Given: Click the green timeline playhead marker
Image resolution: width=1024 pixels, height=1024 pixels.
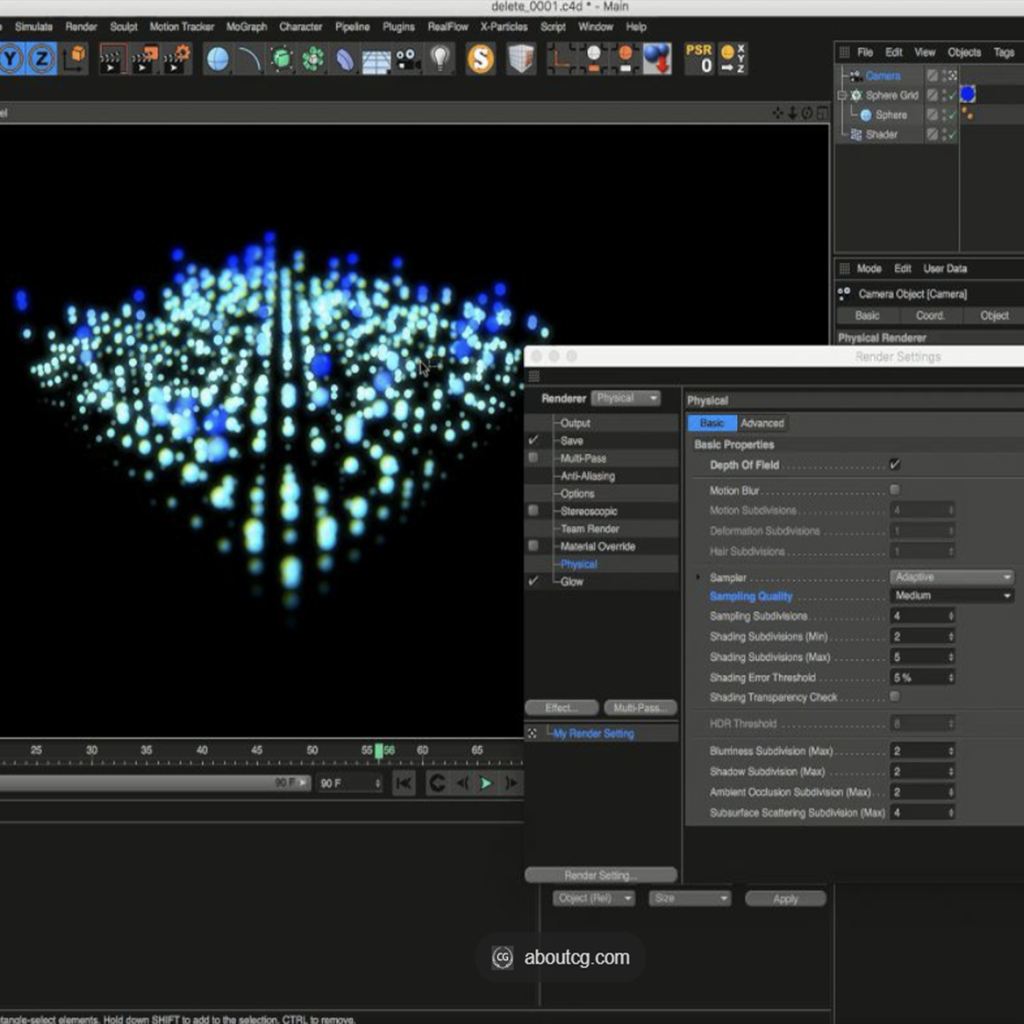Looking at the screenshot, I should tap(379, 751).
